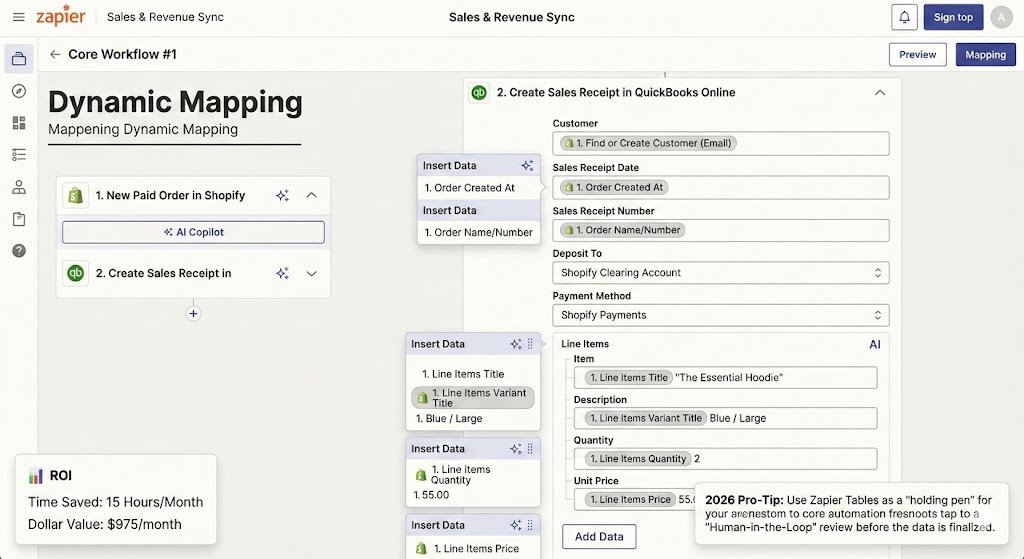Image resolution: width=1024 pixels, height=559 pixels.
Task: Switch to the Preview tab
Action: 917,55
